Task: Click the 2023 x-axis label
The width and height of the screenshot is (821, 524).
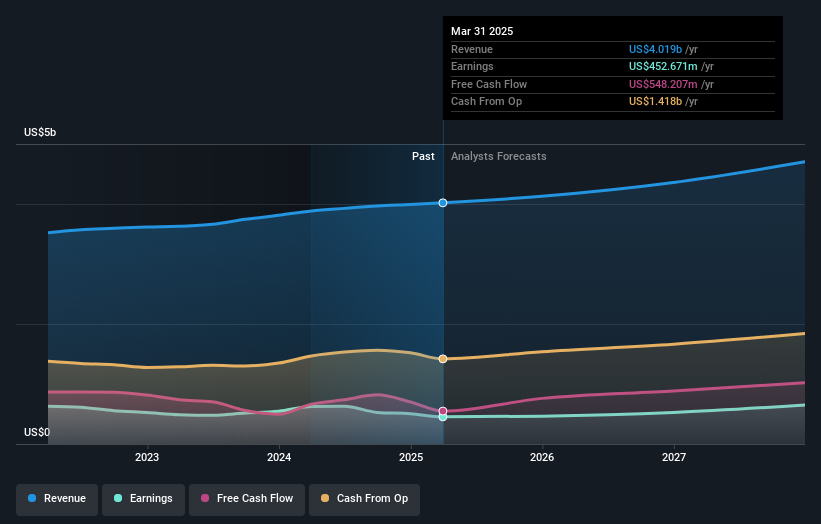Action: [x=147, y=457]
